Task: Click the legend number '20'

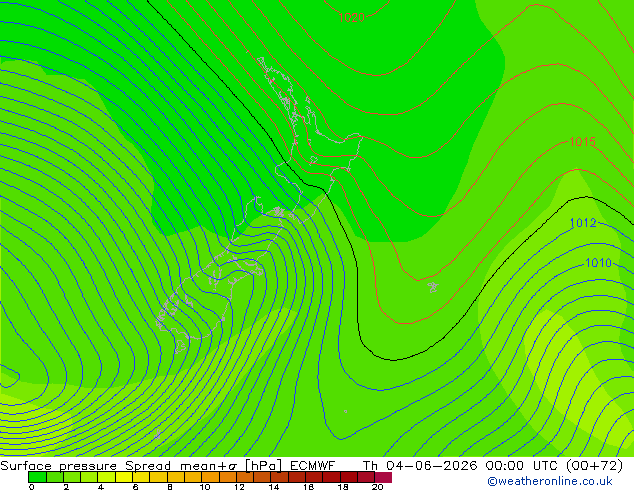Action: (x=377, y=487)
